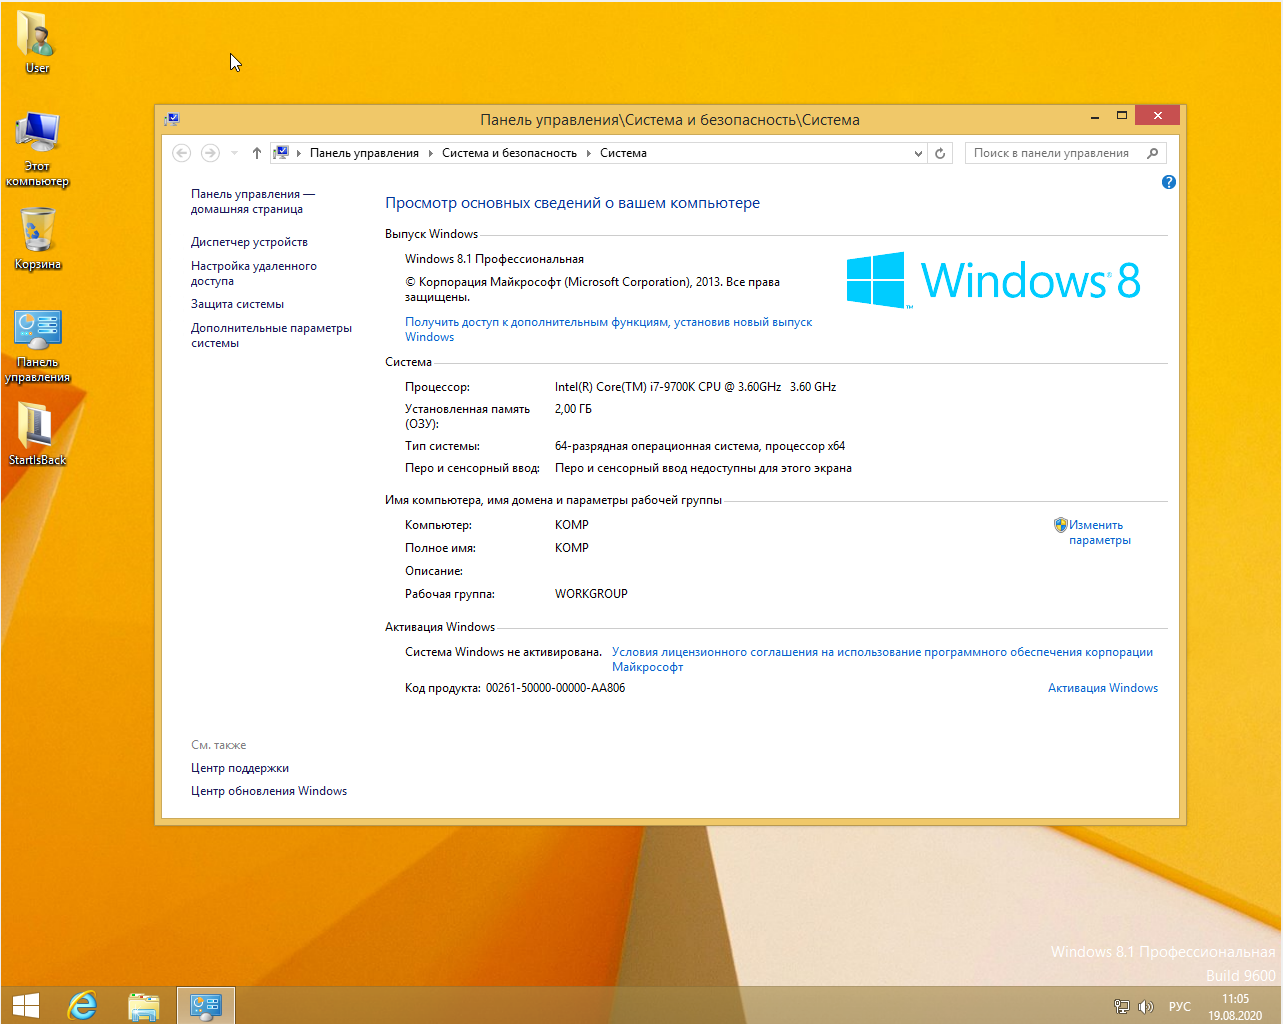Click the Windows 8.1 Профессиональная edition text
The image size is (1283, 1024).
click(494, 259)
